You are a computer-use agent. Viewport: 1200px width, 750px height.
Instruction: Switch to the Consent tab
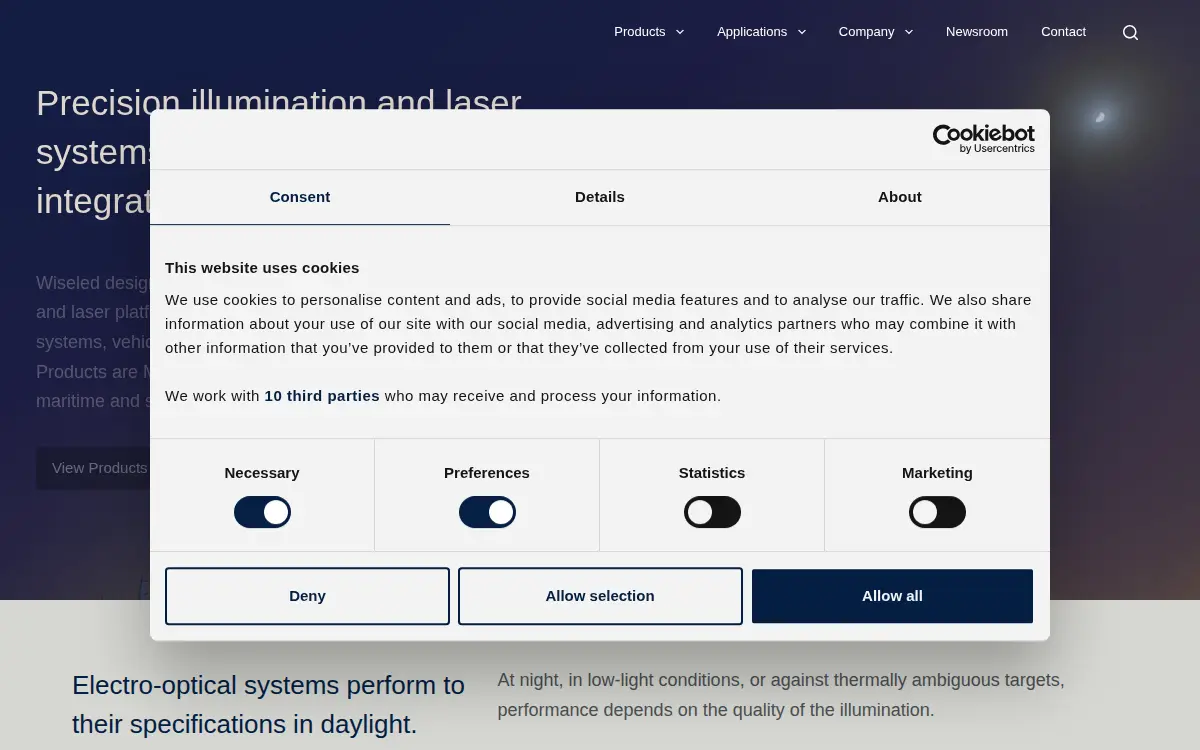300,197
